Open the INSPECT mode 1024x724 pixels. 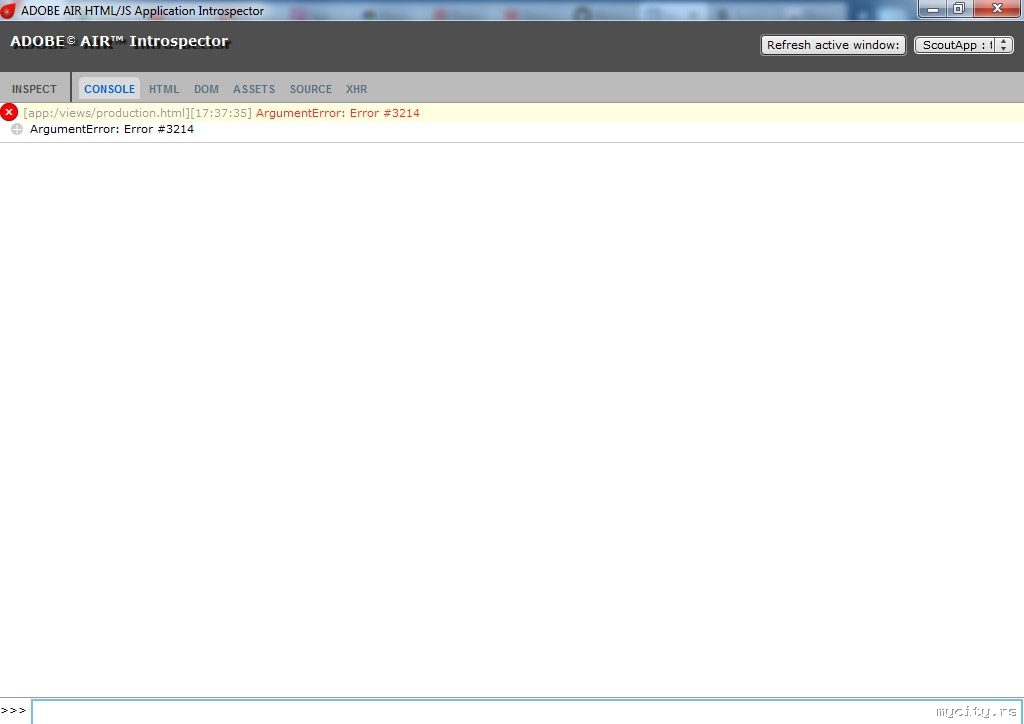(x=34, y=89)
